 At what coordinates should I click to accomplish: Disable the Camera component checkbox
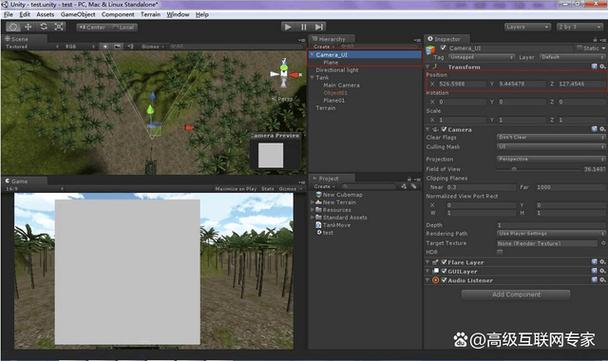point(444,129)
